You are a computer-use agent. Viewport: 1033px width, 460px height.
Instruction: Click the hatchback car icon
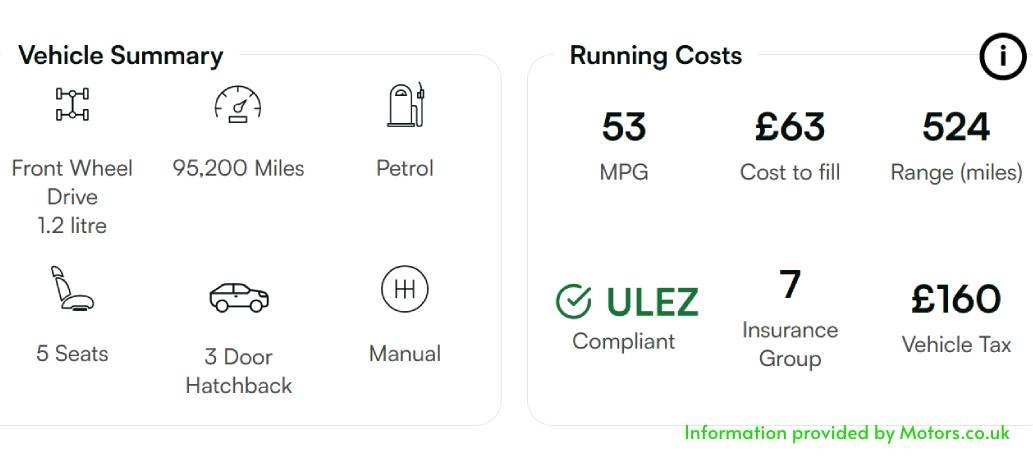[238, 297]
